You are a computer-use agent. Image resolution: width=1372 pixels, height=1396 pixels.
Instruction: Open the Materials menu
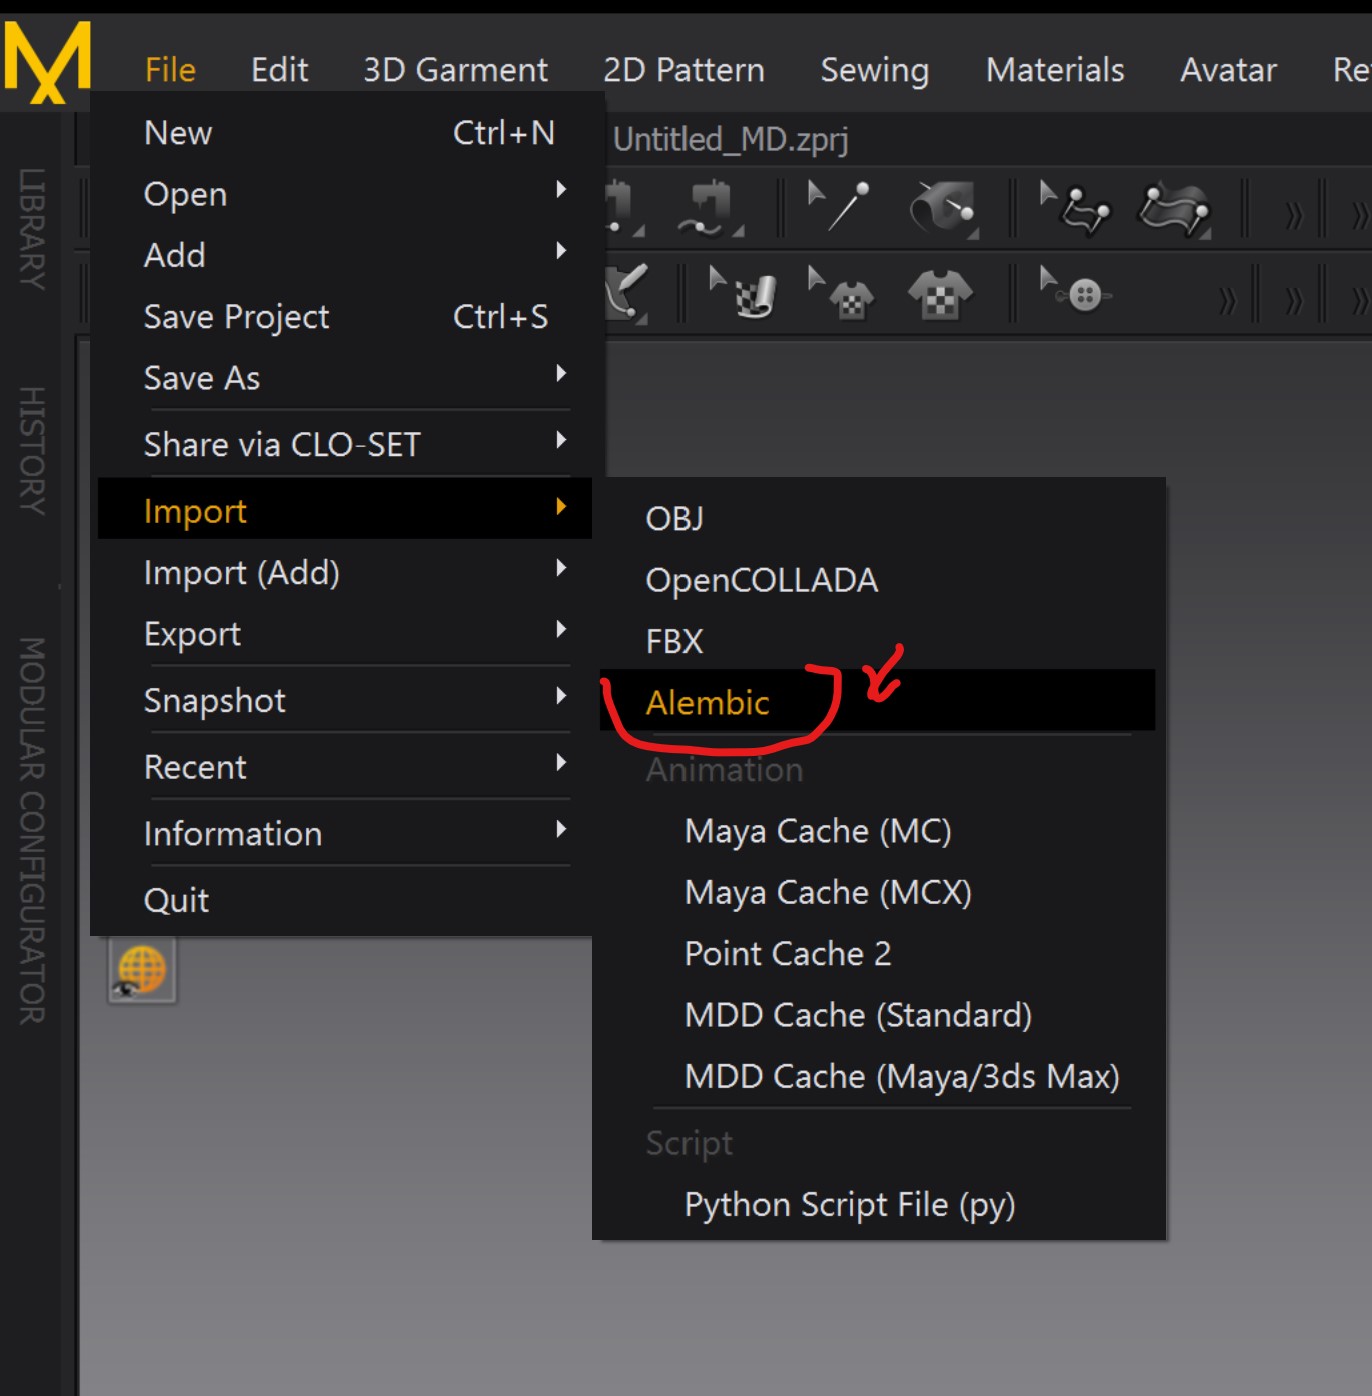(x=1055, y=70)
